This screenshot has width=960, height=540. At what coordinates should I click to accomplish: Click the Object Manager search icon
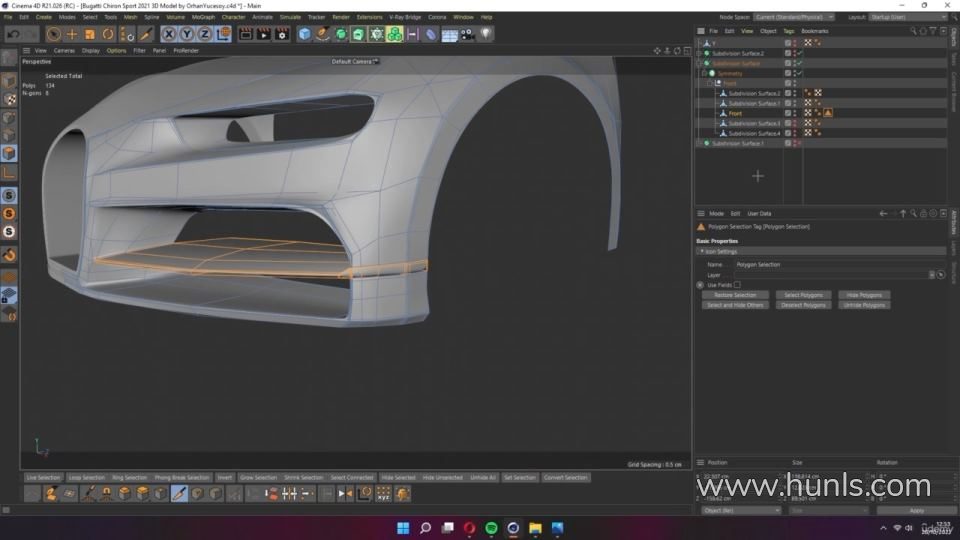(x=913, y=31)
